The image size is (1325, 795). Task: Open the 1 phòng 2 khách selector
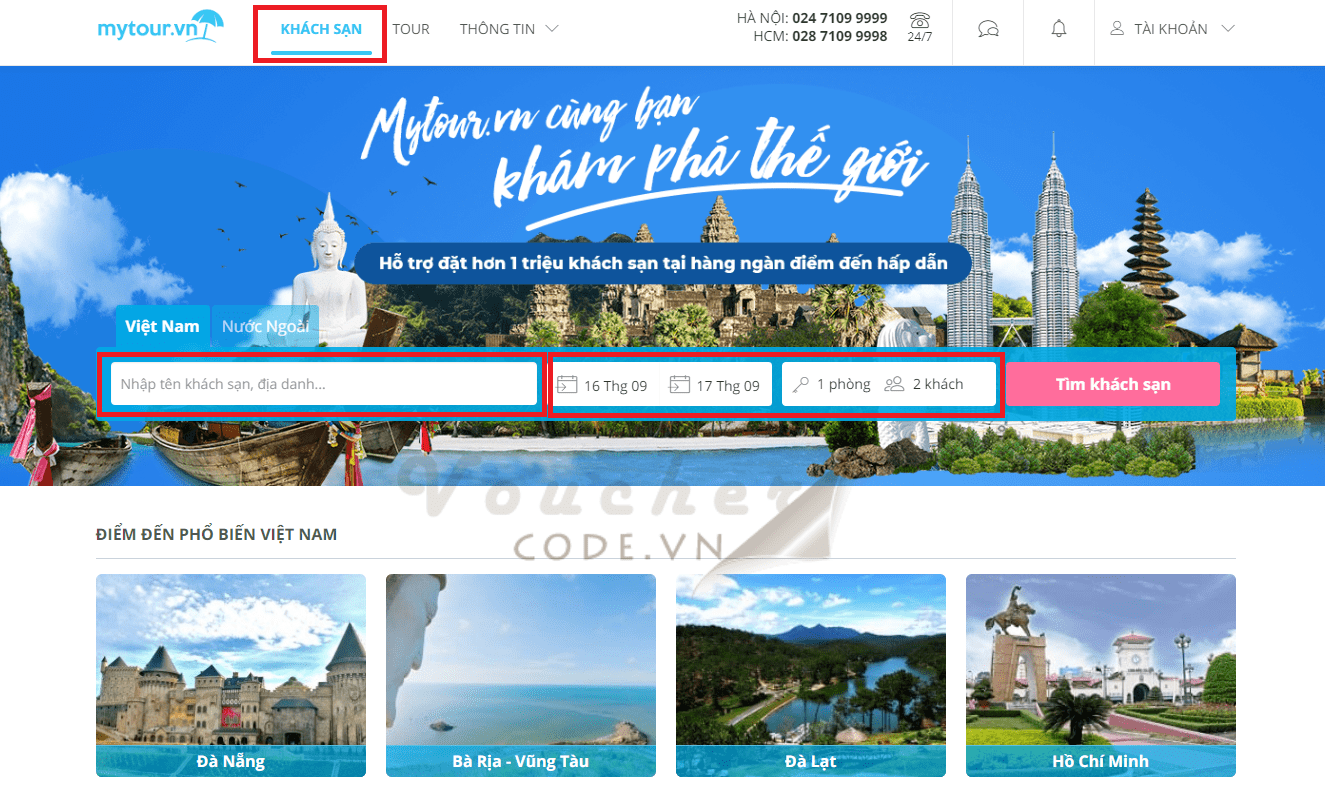tap(889, 384)
